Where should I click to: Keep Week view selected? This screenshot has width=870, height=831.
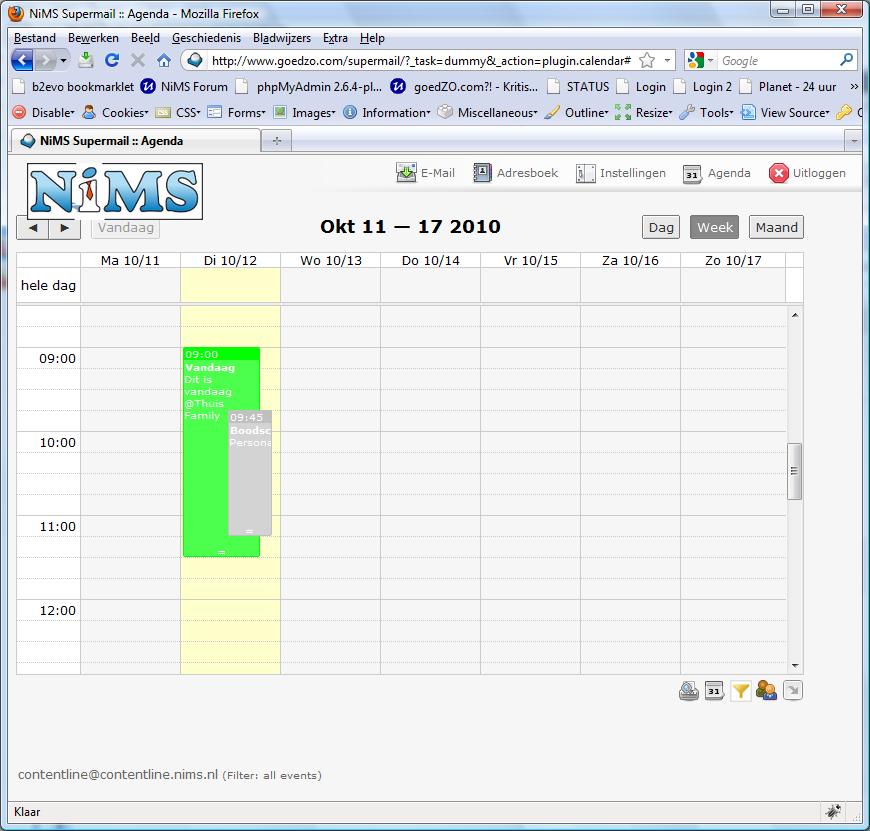(714, 227)
